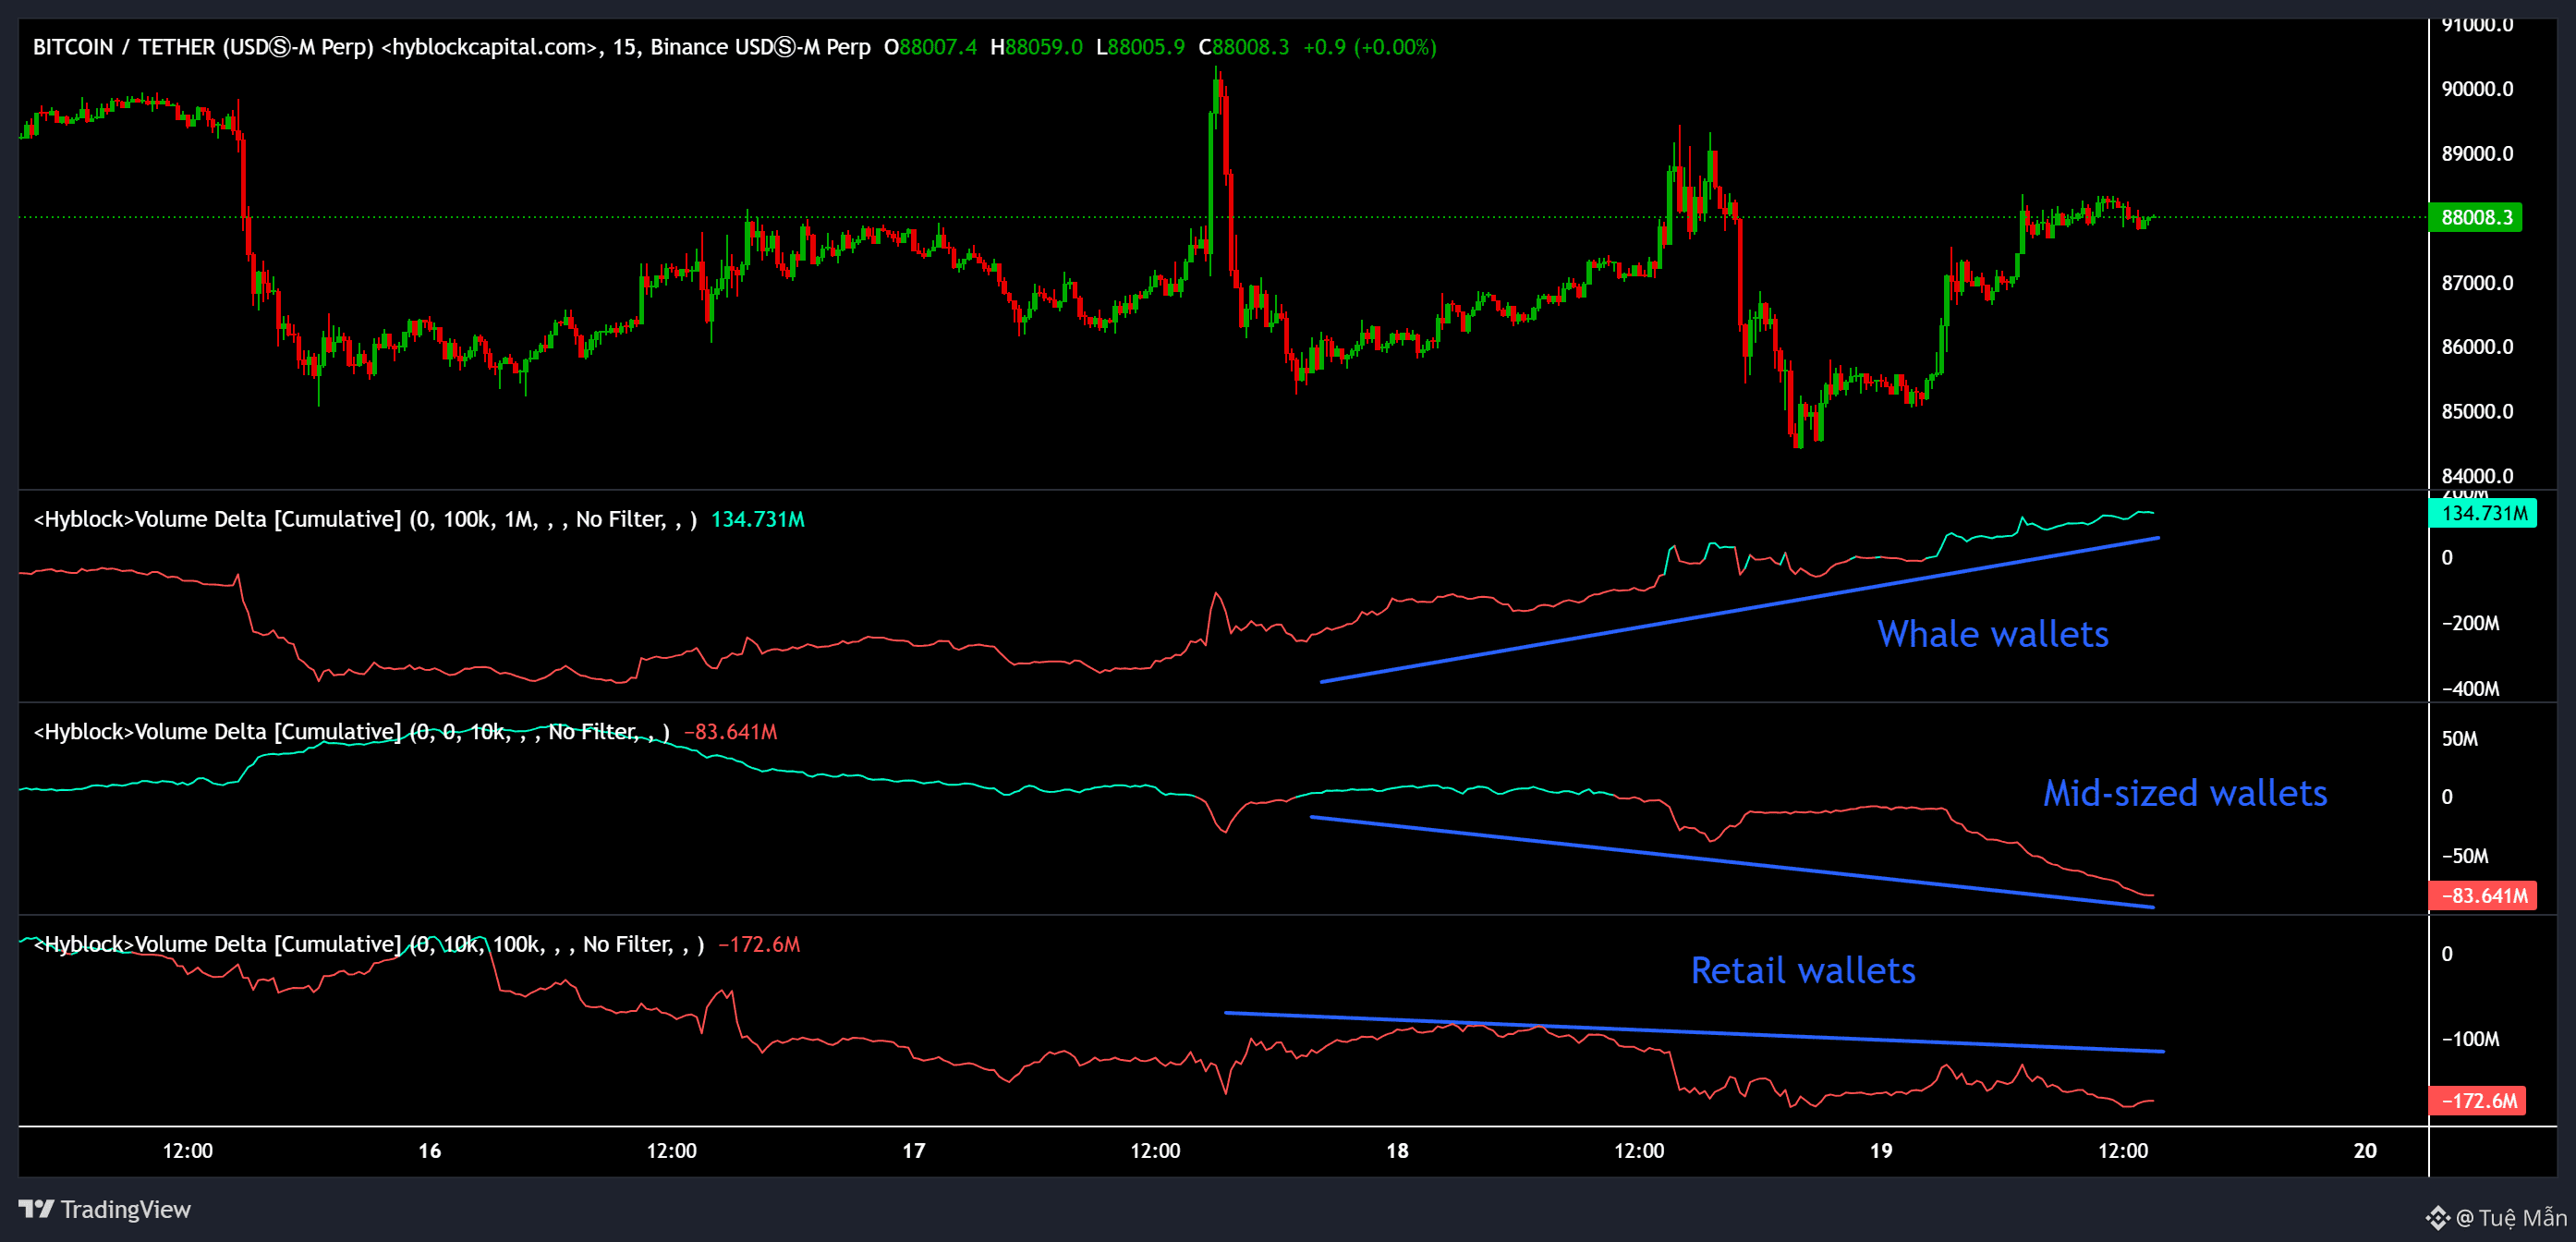Click the red -172.6M value tag
The width and height of the screenshot is (2576, 1242).
(x=2478, y=1101)
